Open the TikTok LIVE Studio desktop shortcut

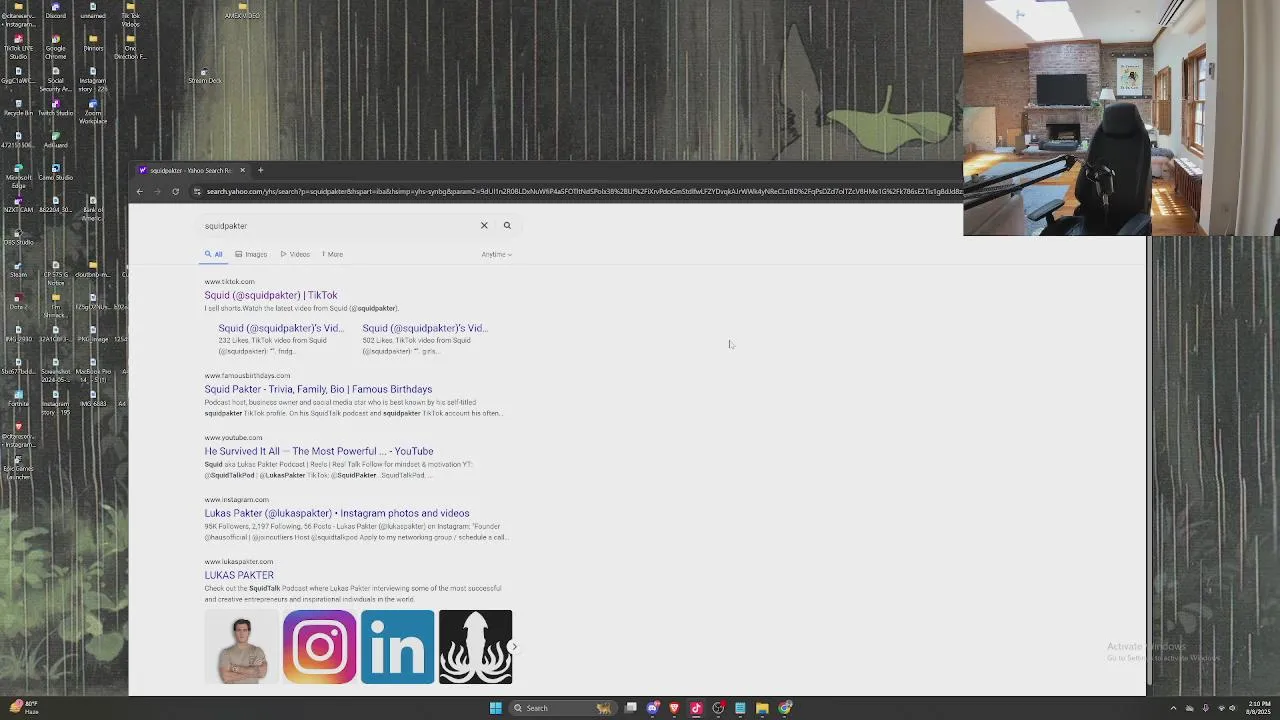tap(18, 47)
